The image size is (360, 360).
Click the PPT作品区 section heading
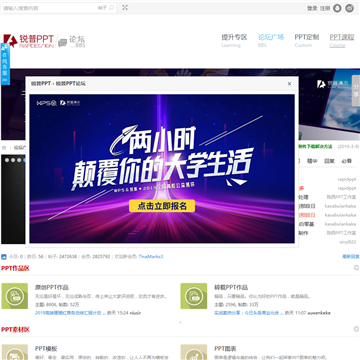pyautogui.click(x=15, y=268)
